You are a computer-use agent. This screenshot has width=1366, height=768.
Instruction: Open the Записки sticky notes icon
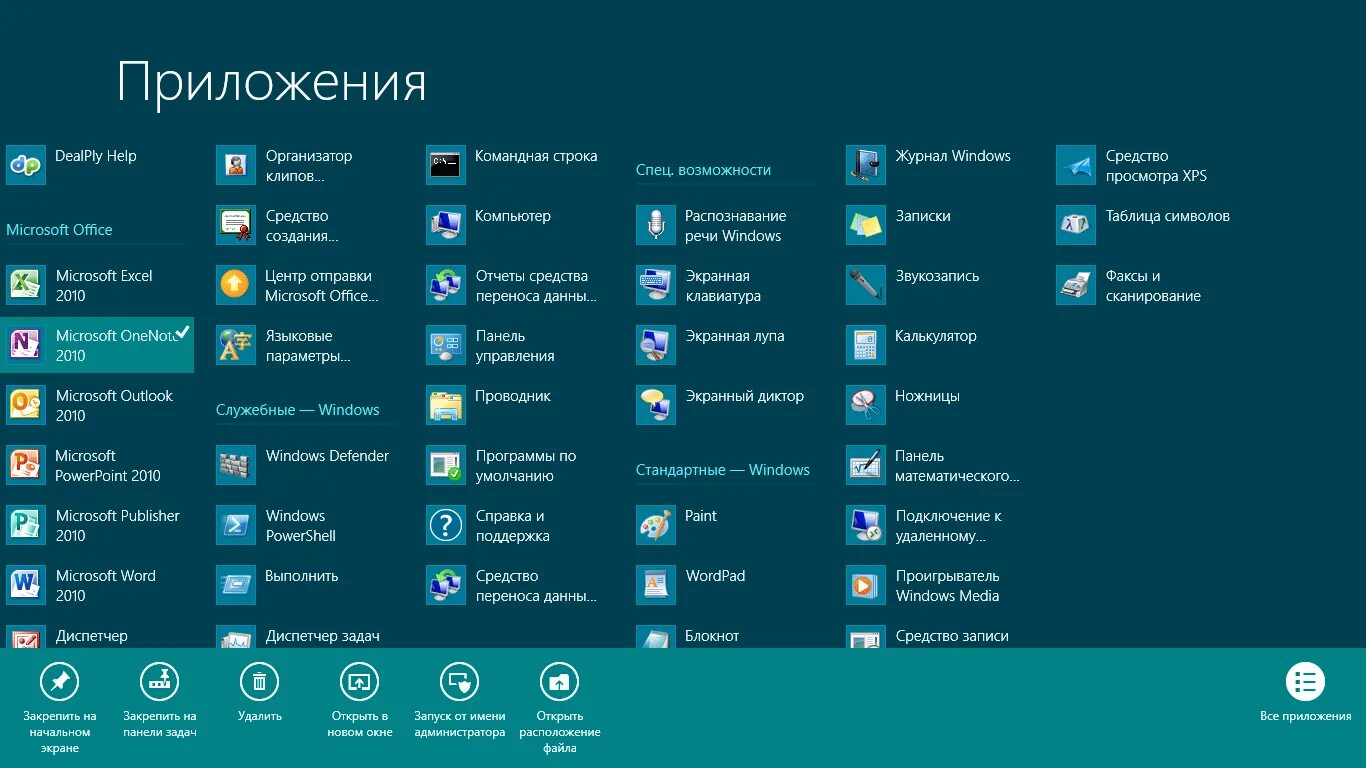[x=866, y=225]
